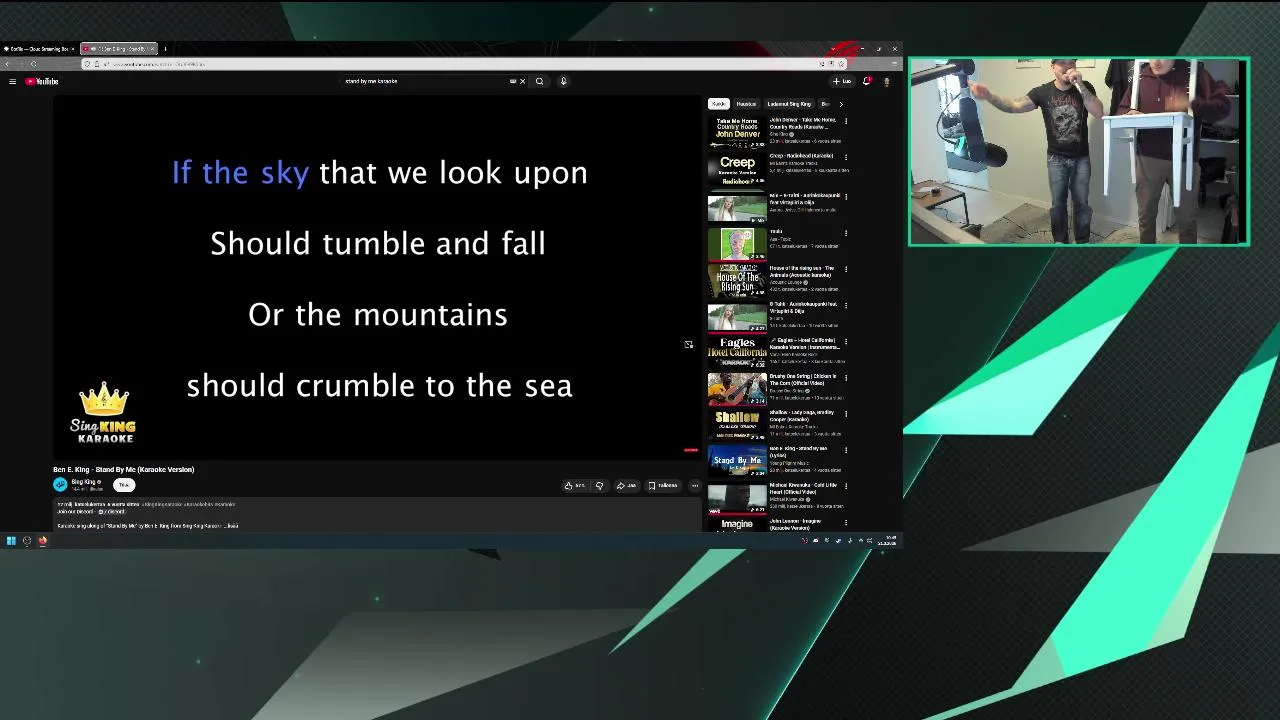
Task: Switch to the Ben E. King browser tab
Action: tap(118, 48)
